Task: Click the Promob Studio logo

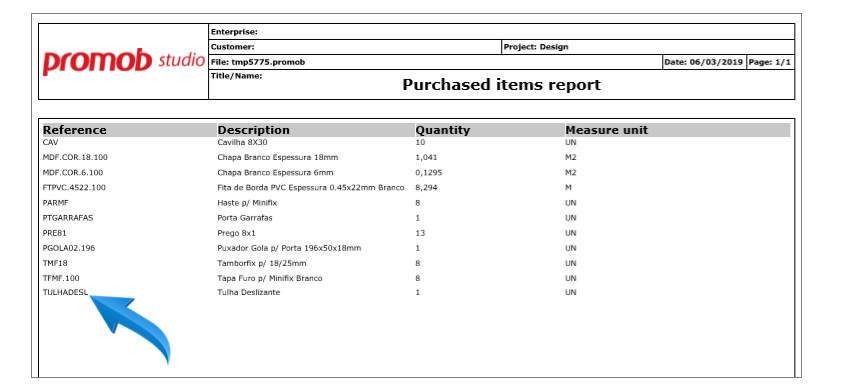Action: click(x=124, y=61)
